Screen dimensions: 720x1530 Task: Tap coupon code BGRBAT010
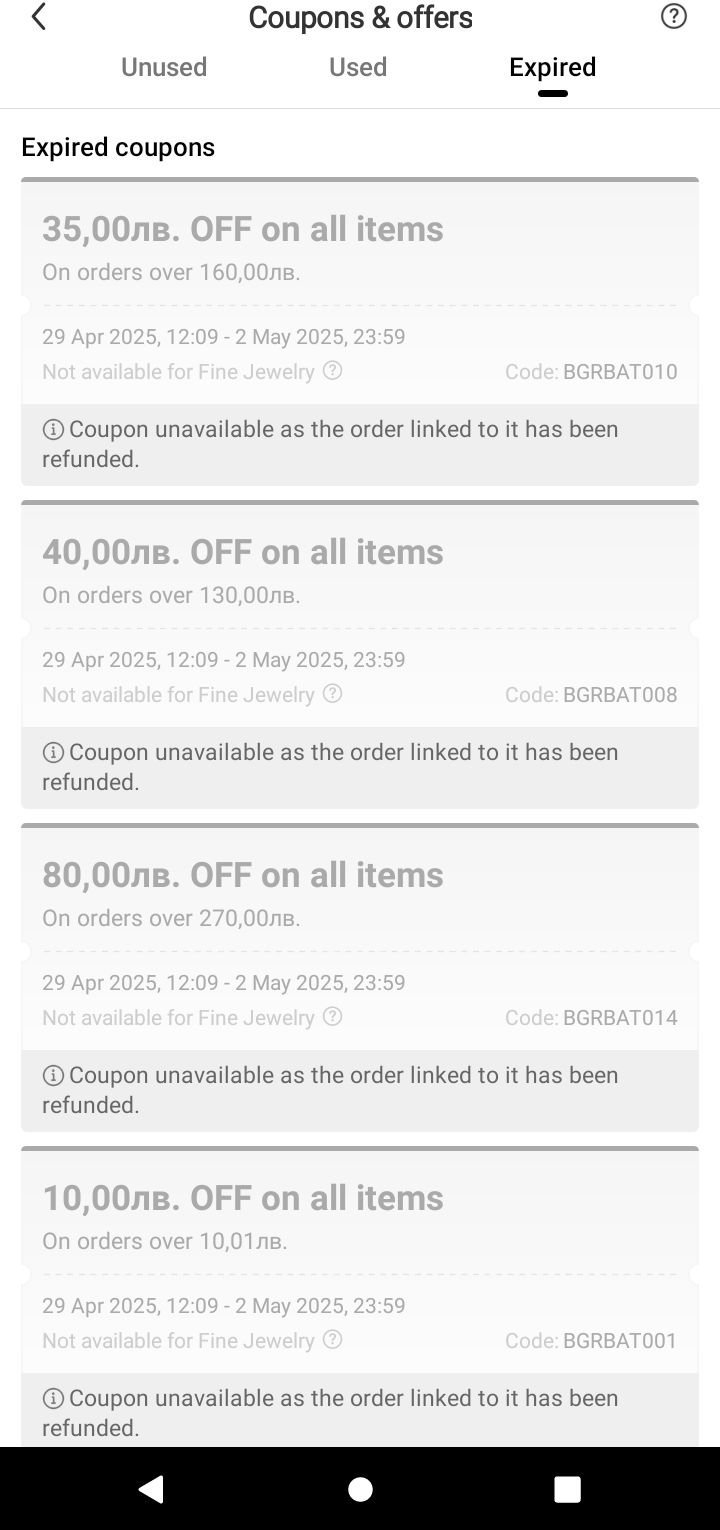619,372
